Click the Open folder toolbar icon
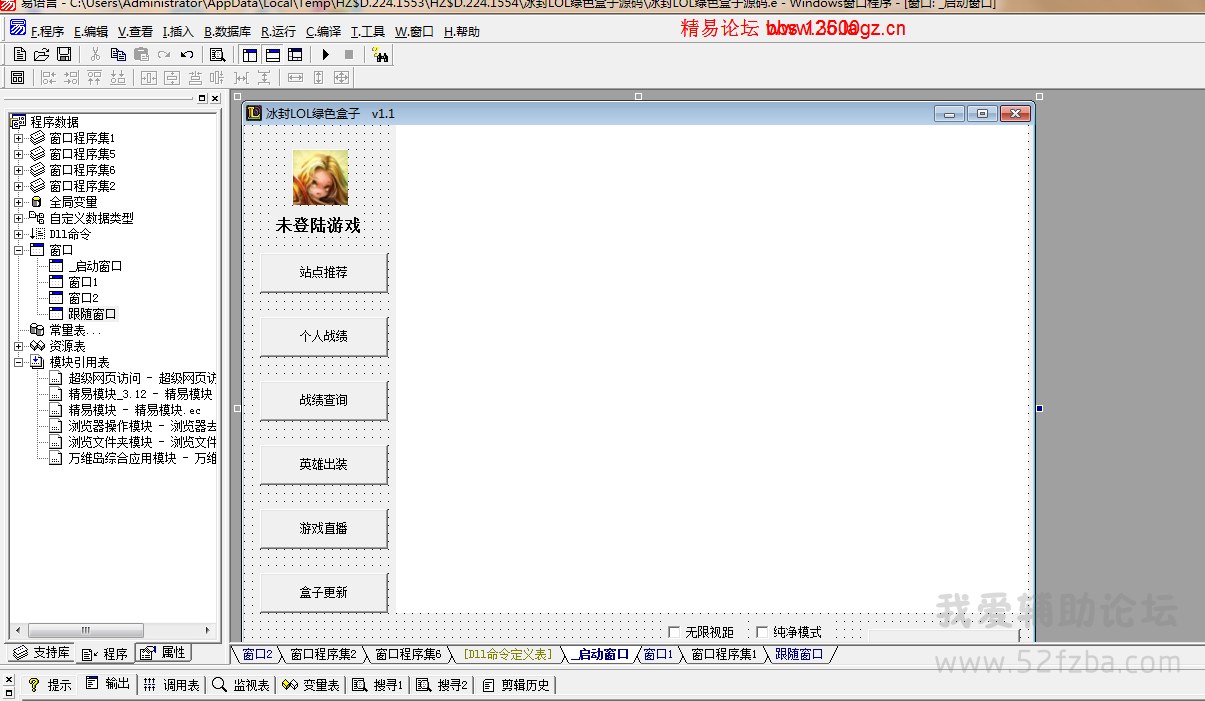The width and height of the screenshot is (1205, 701). coord(41,55)
